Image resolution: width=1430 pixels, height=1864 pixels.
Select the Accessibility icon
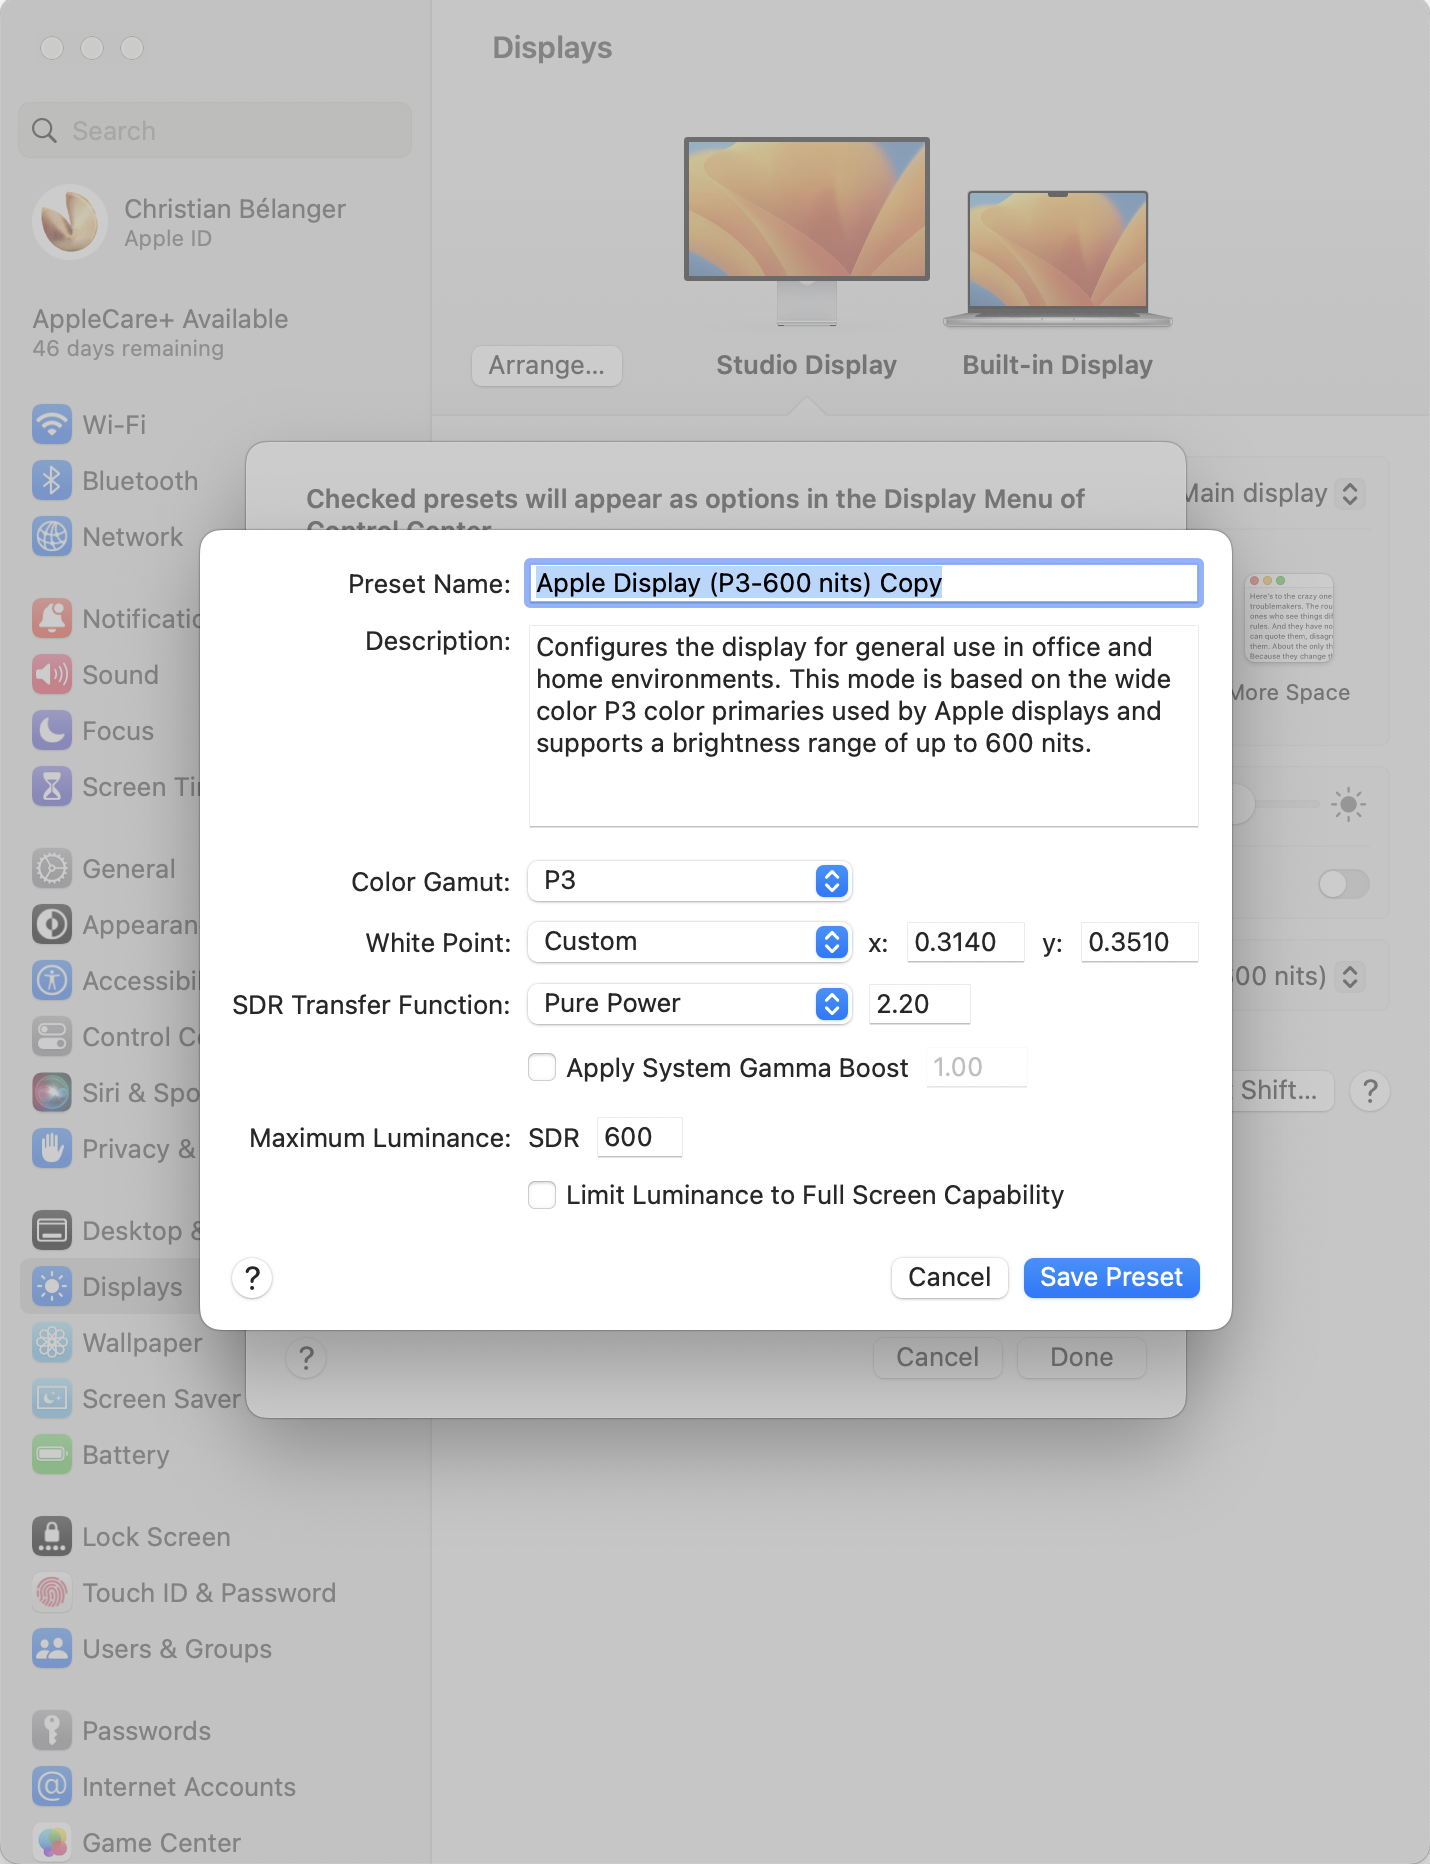tap(52, 981)
